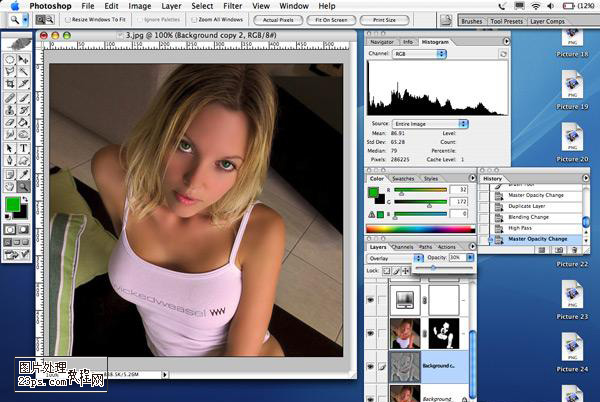Enable Resize Windows To Fit checkbox
This screenshot has width=600, height=402.
pyautogui.click(x=68, y=20)
